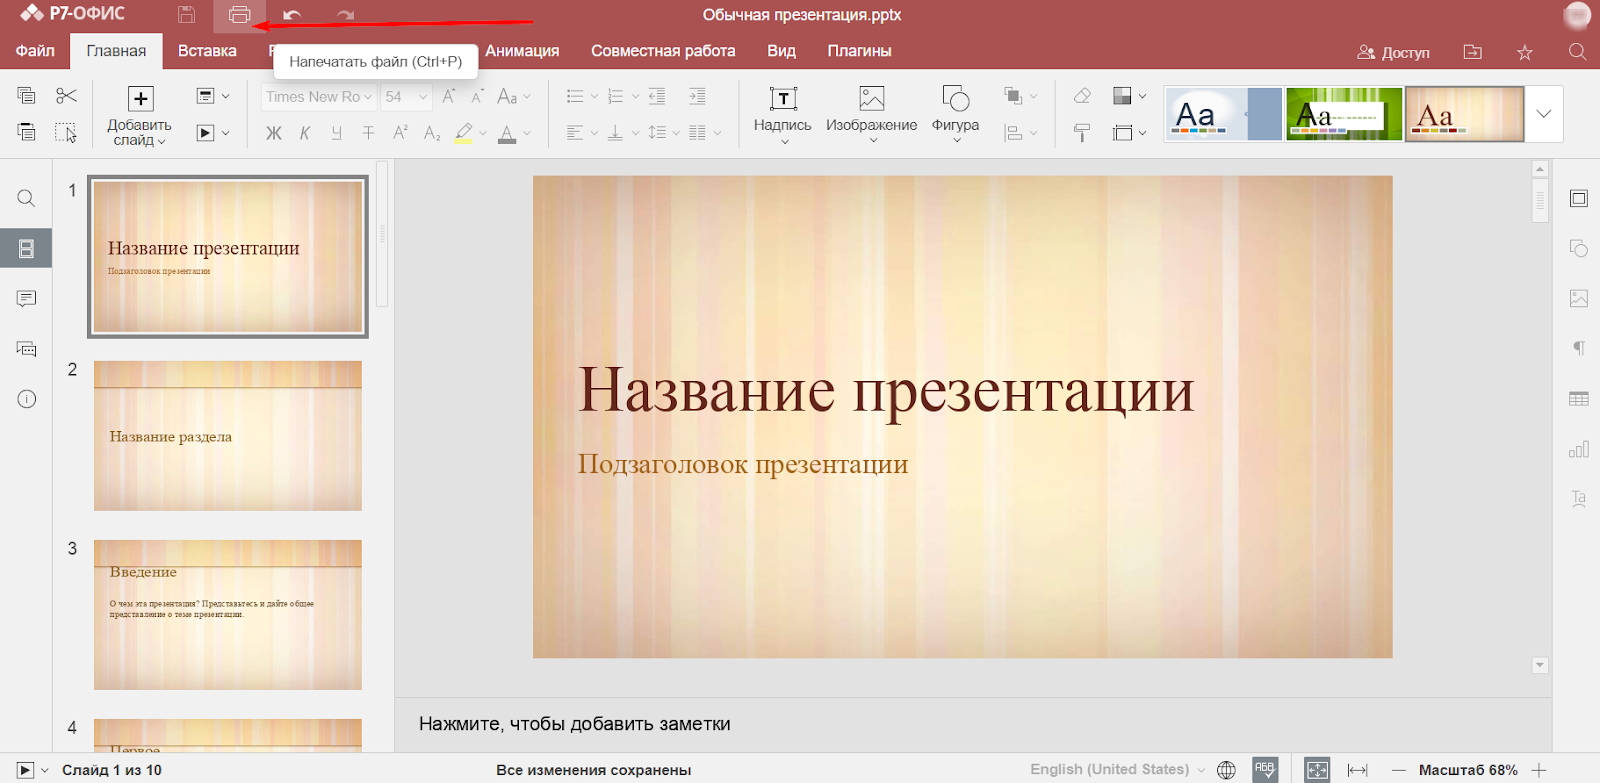This screenshot has height=783, width=1600.
Task: Switch to the Вид tab
Action: pyautogui.click(x=781, y=51)
